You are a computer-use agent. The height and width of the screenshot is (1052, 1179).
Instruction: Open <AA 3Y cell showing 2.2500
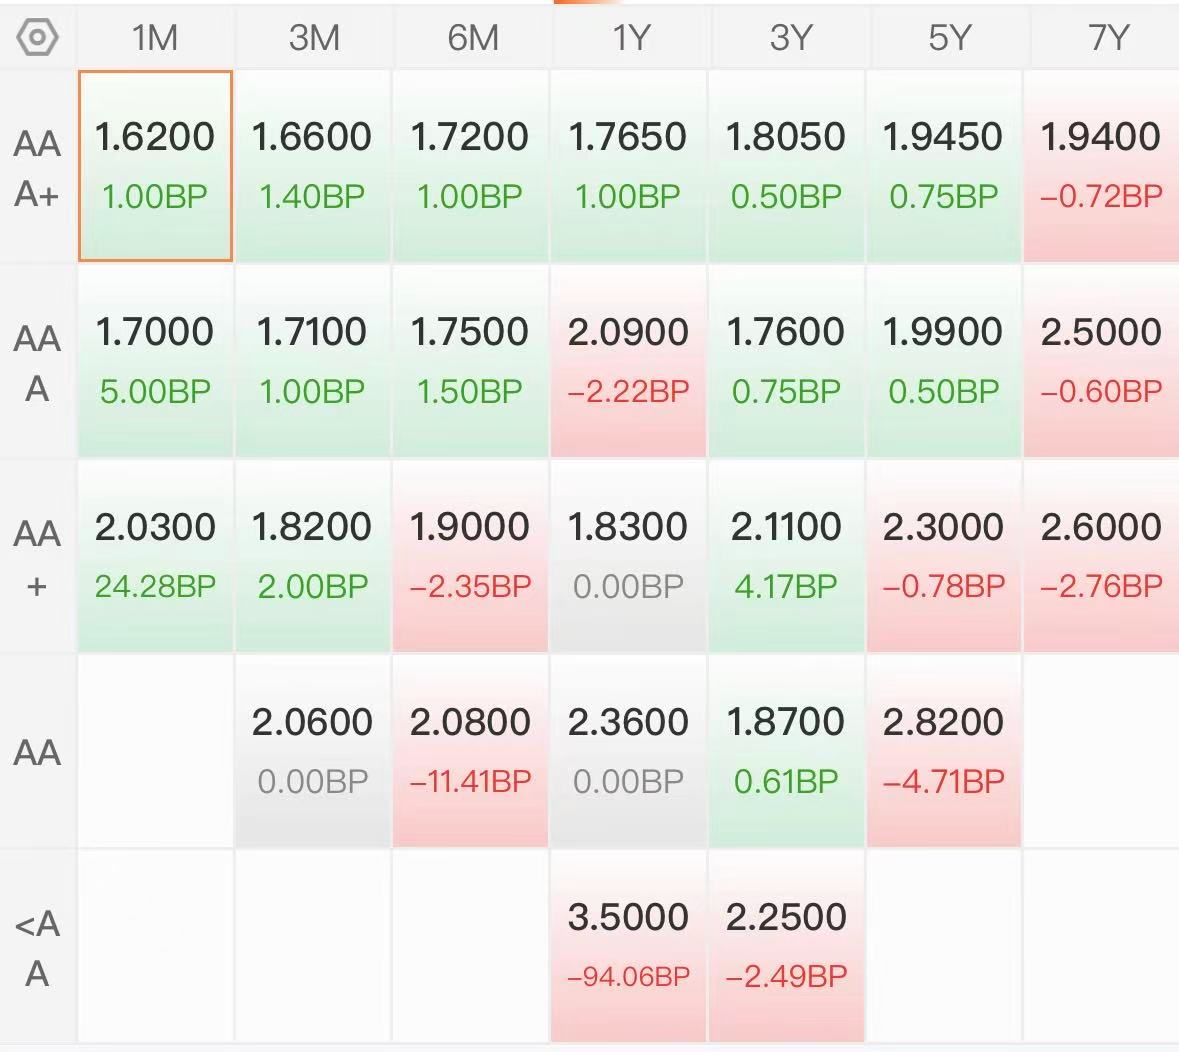[787, 947]
